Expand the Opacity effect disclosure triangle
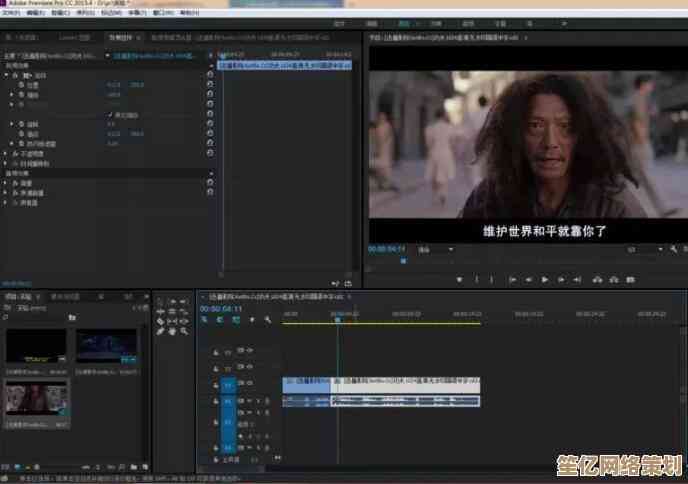The image size is (688, 484). 6,154
